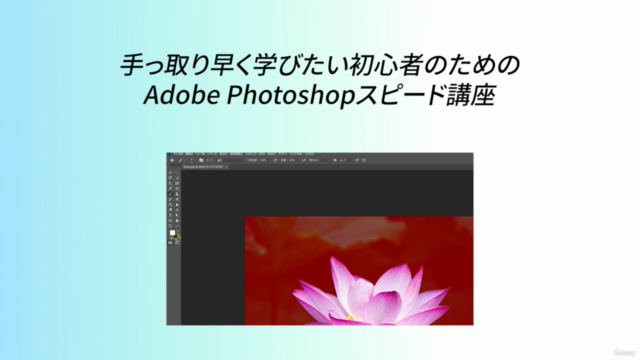Open the blend mode dropdown in options bar
The image size is (640, 360).
click(231, 160)
